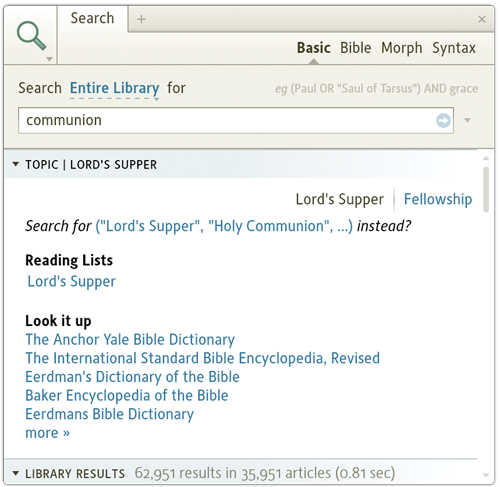Open the Lord's Supper reading list
Screen dimensions: 500x487
71,282
